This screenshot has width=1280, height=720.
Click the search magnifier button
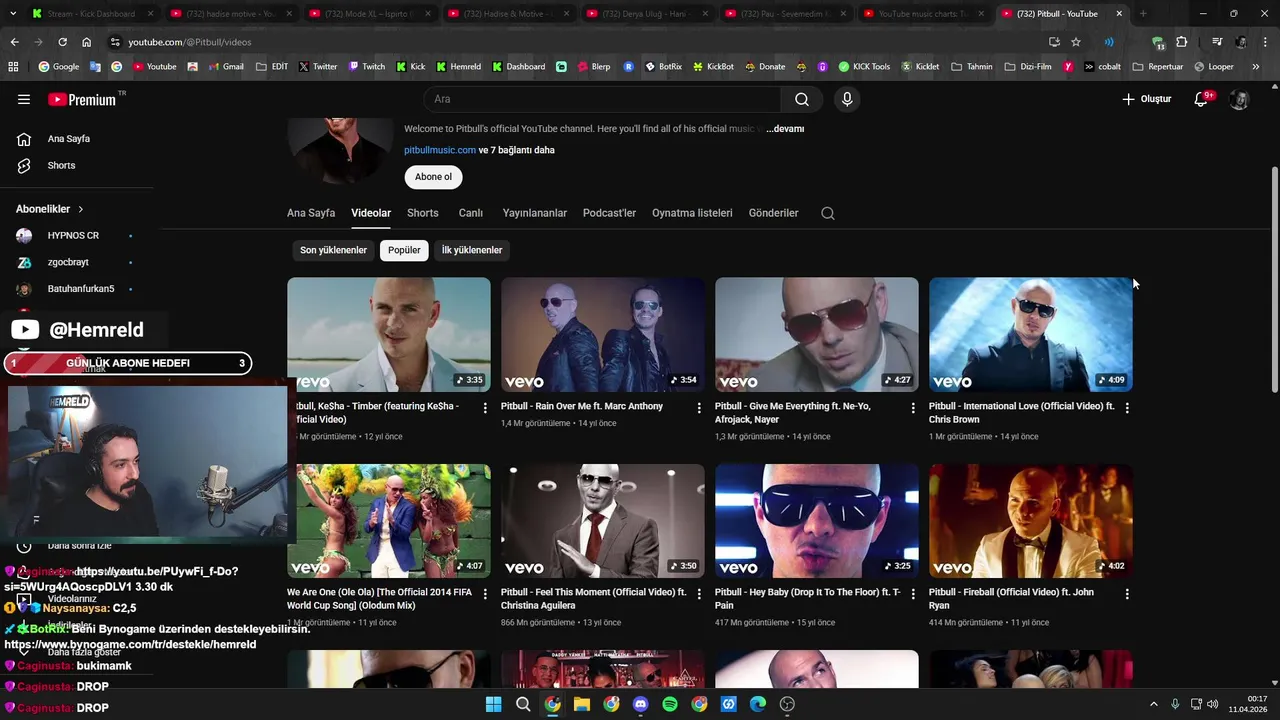click(802, 99)
